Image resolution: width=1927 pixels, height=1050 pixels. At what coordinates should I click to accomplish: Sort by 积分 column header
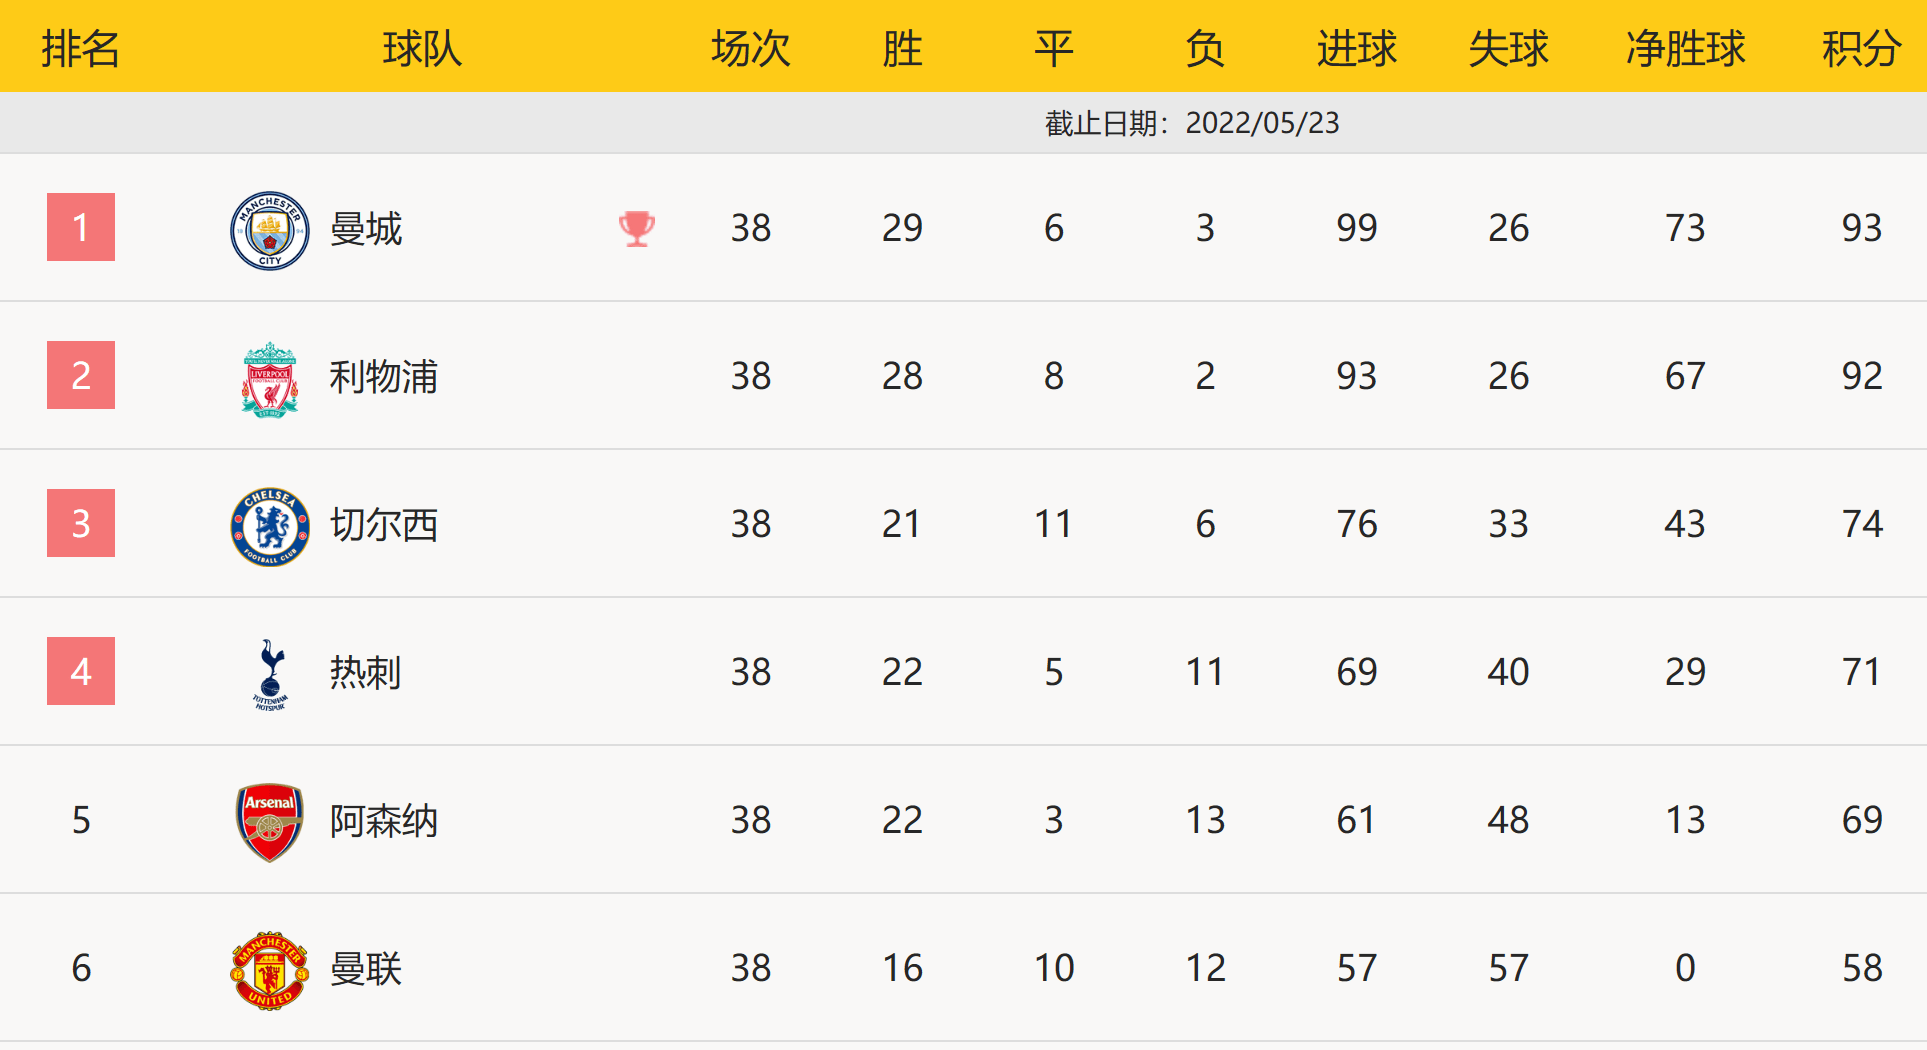coord(1861,48)
